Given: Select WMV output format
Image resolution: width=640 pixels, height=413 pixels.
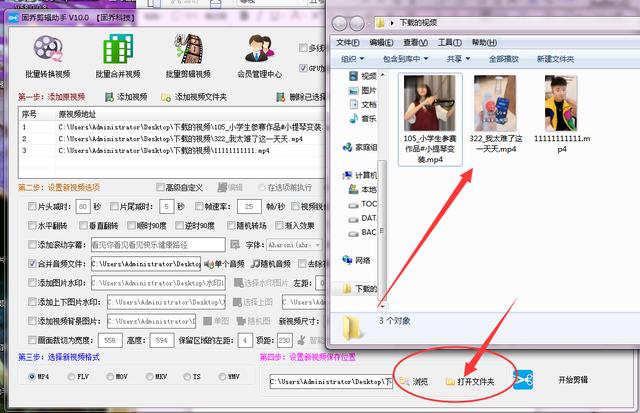Looking at the screenshot, I should (x=222, y=376).
